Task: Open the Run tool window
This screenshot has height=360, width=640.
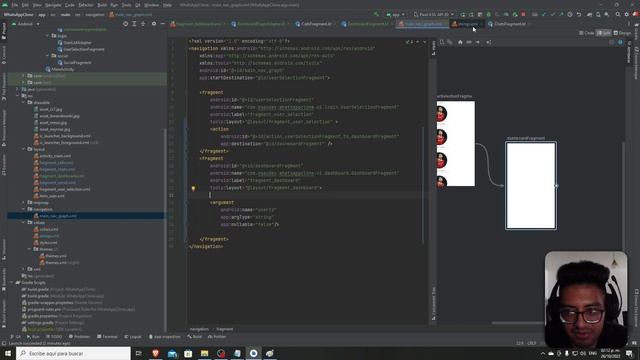Action: tap(33, 337)
